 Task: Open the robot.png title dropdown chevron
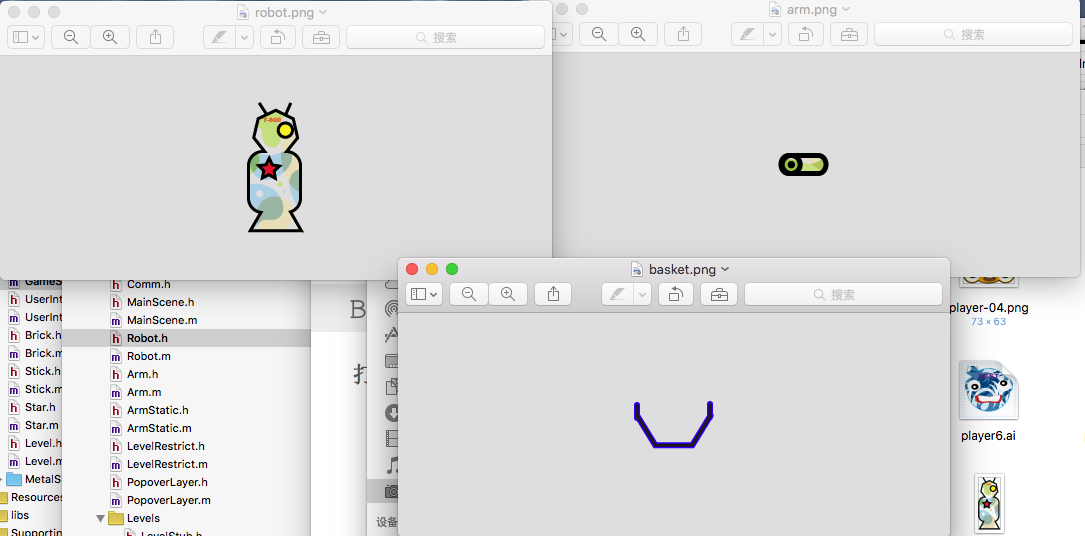click(x=324, y=12)
